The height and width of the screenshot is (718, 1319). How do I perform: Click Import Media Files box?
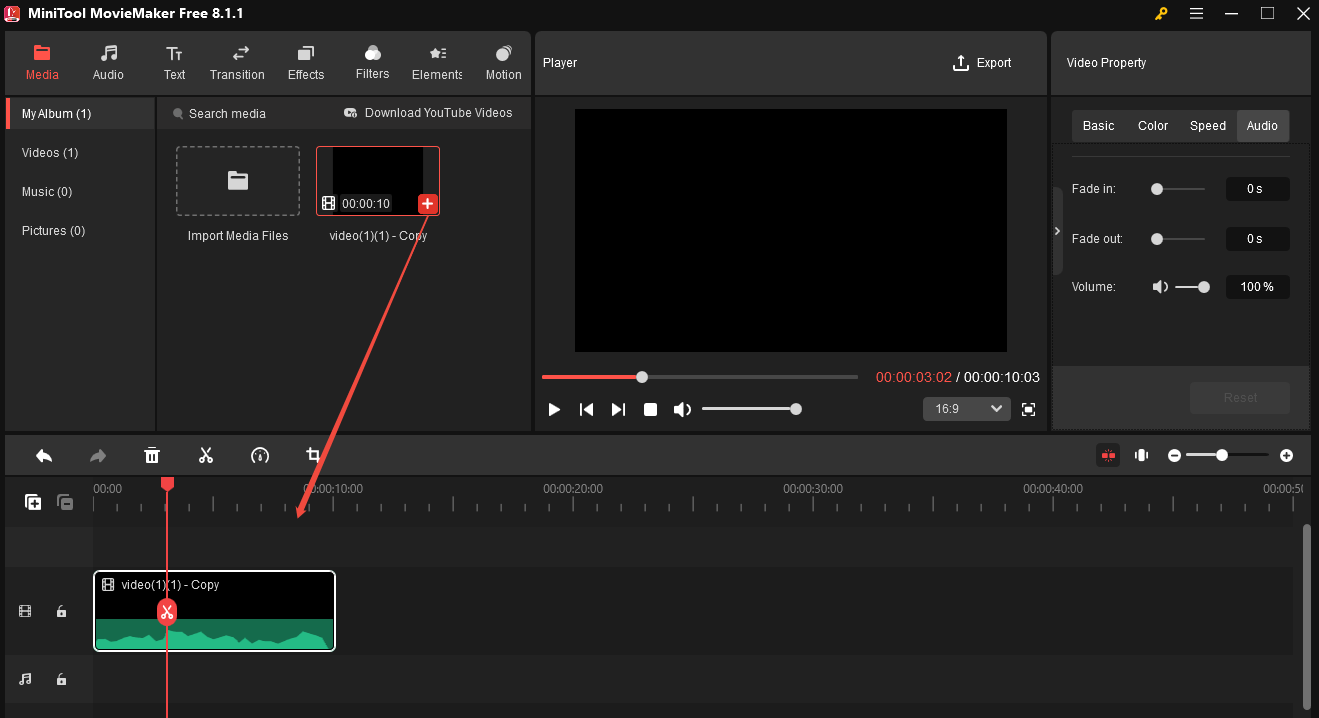[x=238, y=181]
